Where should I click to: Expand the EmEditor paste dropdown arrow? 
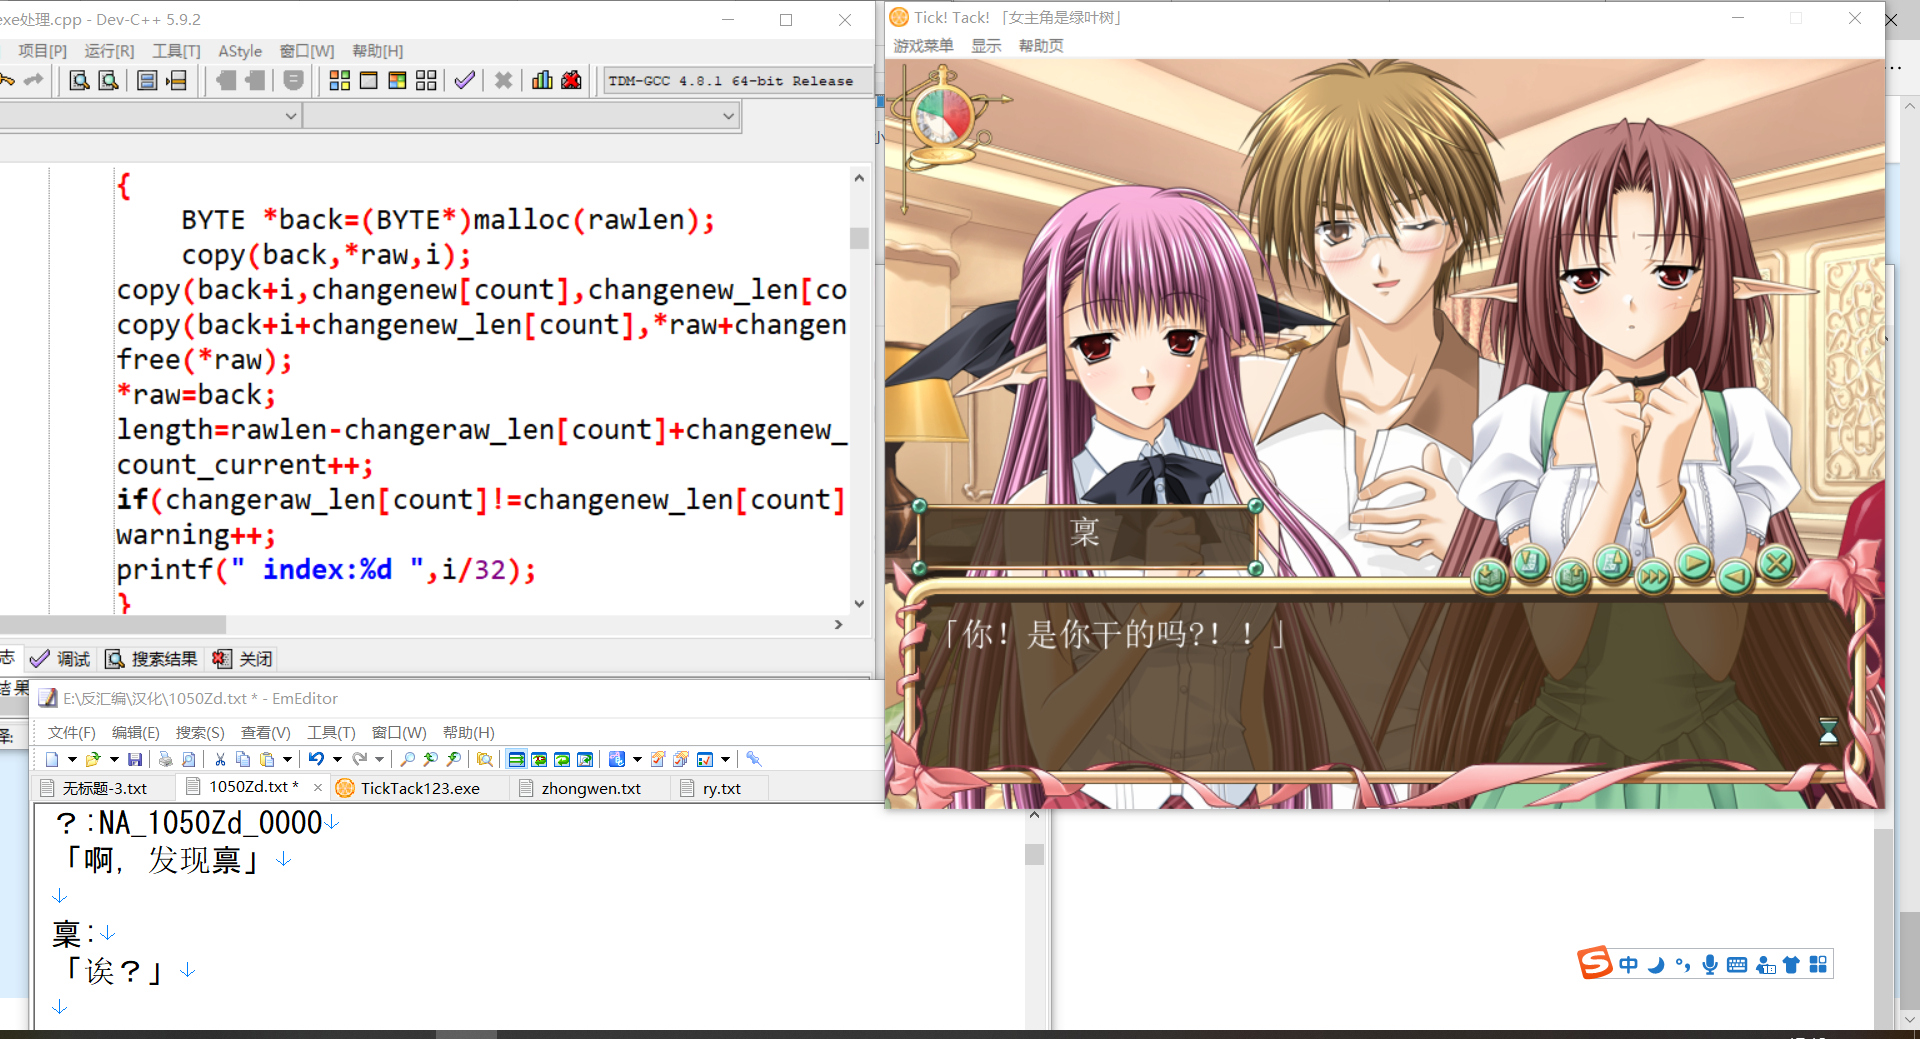(287, 760)
